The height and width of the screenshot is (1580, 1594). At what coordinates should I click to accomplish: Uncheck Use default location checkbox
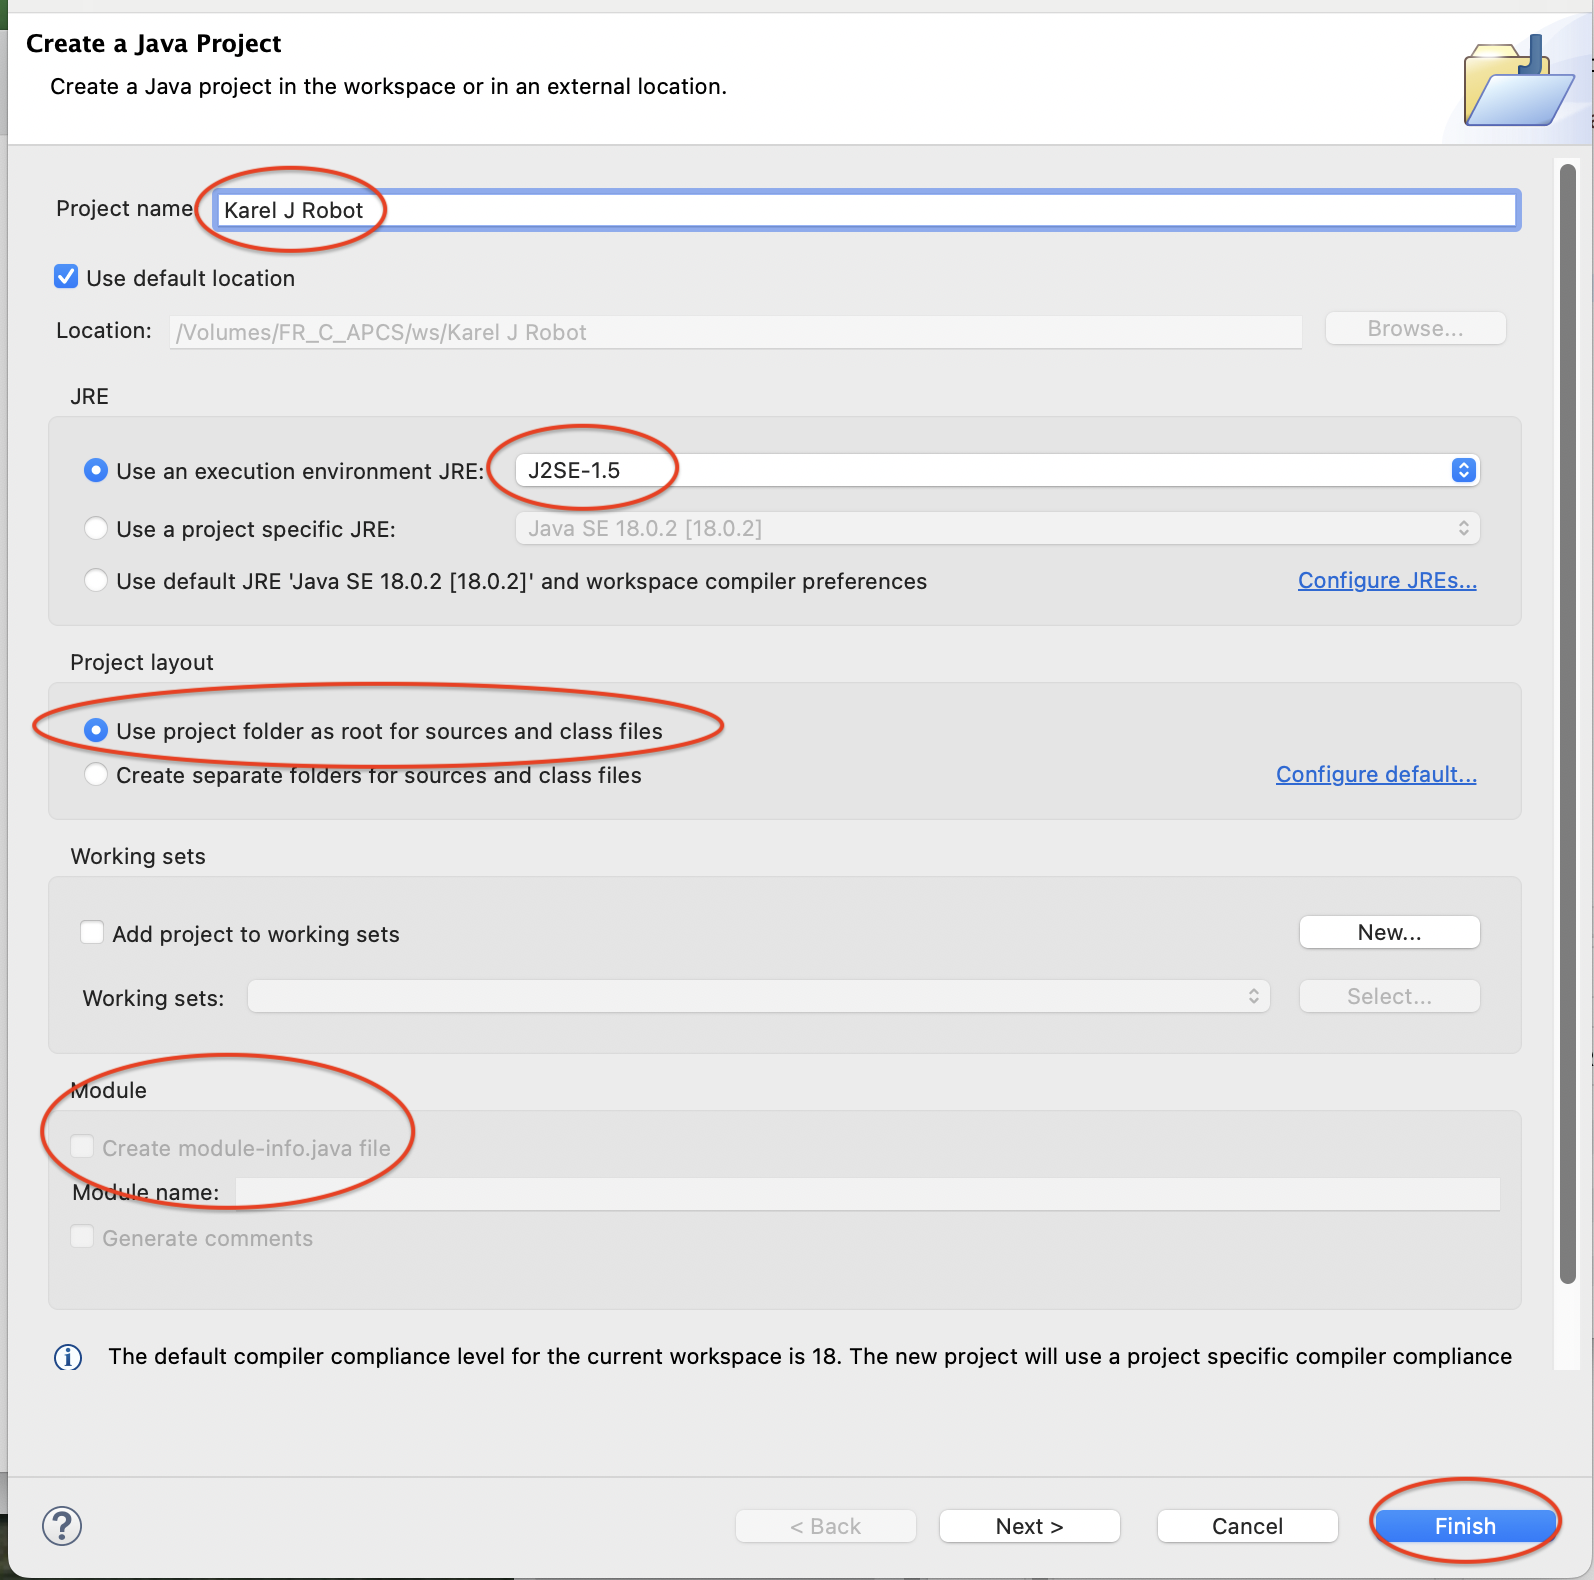coord(67,277)
